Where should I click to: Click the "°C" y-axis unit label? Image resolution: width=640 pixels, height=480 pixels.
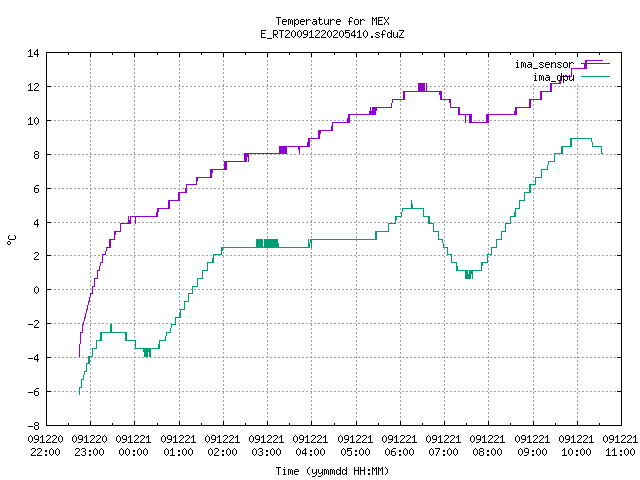point(12,240)
